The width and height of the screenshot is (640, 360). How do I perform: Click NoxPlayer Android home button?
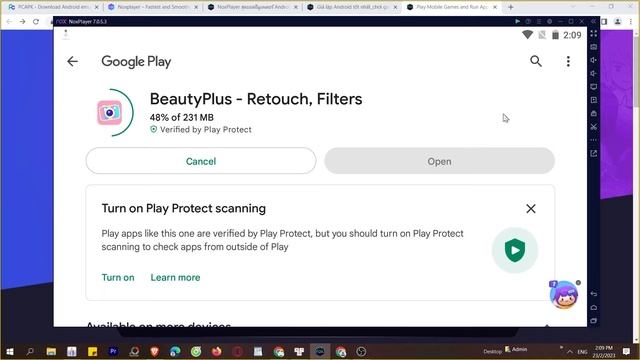click(x=594, y=307)
